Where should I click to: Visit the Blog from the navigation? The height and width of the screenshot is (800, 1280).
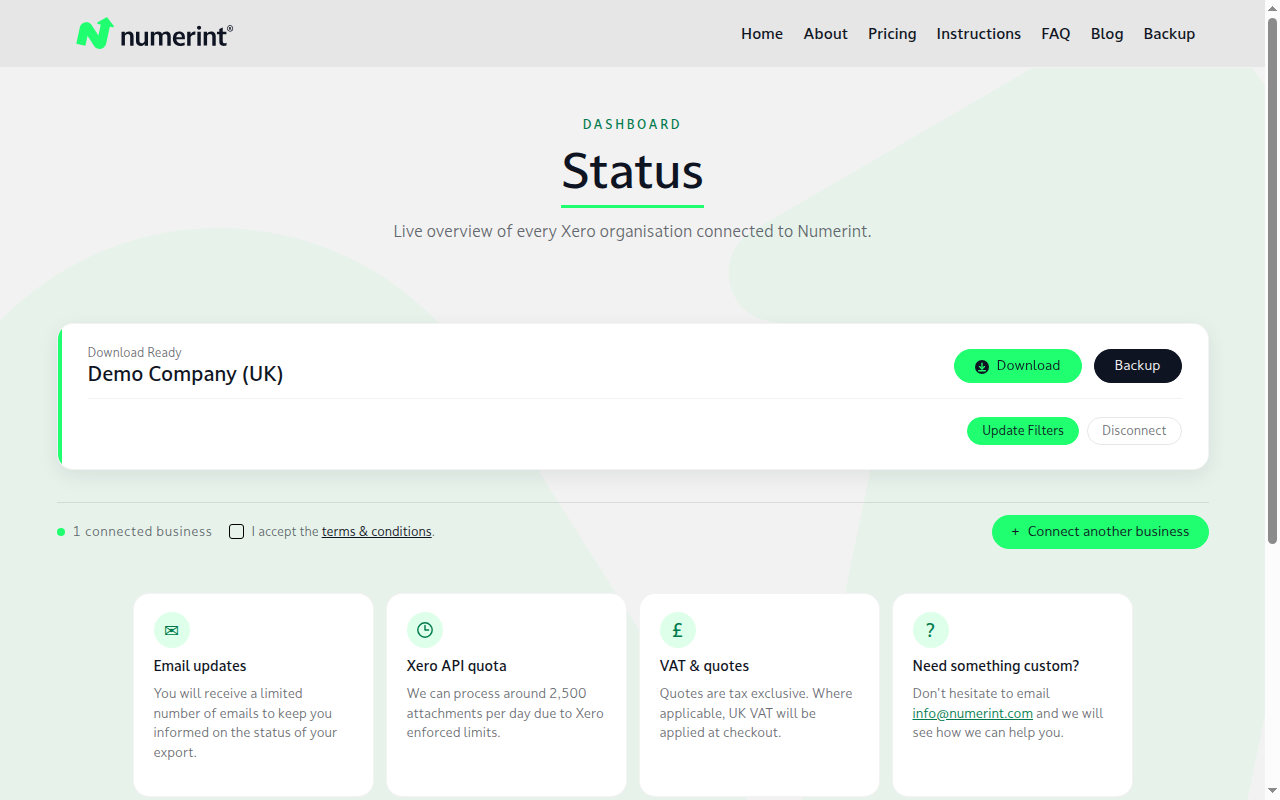(x=1107, y=34)
